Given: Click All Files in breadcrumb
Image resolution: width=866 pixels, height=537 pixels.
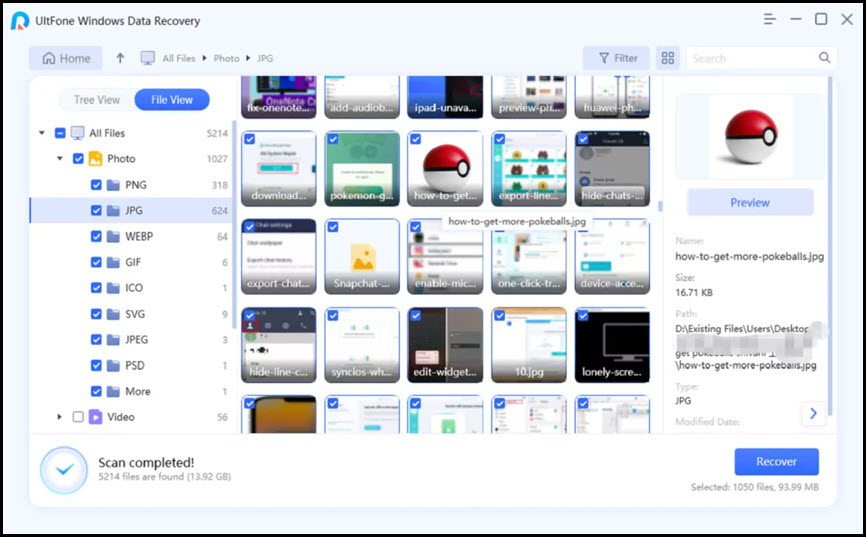Looking at the screenshot, I should click(x=178, y=58).
